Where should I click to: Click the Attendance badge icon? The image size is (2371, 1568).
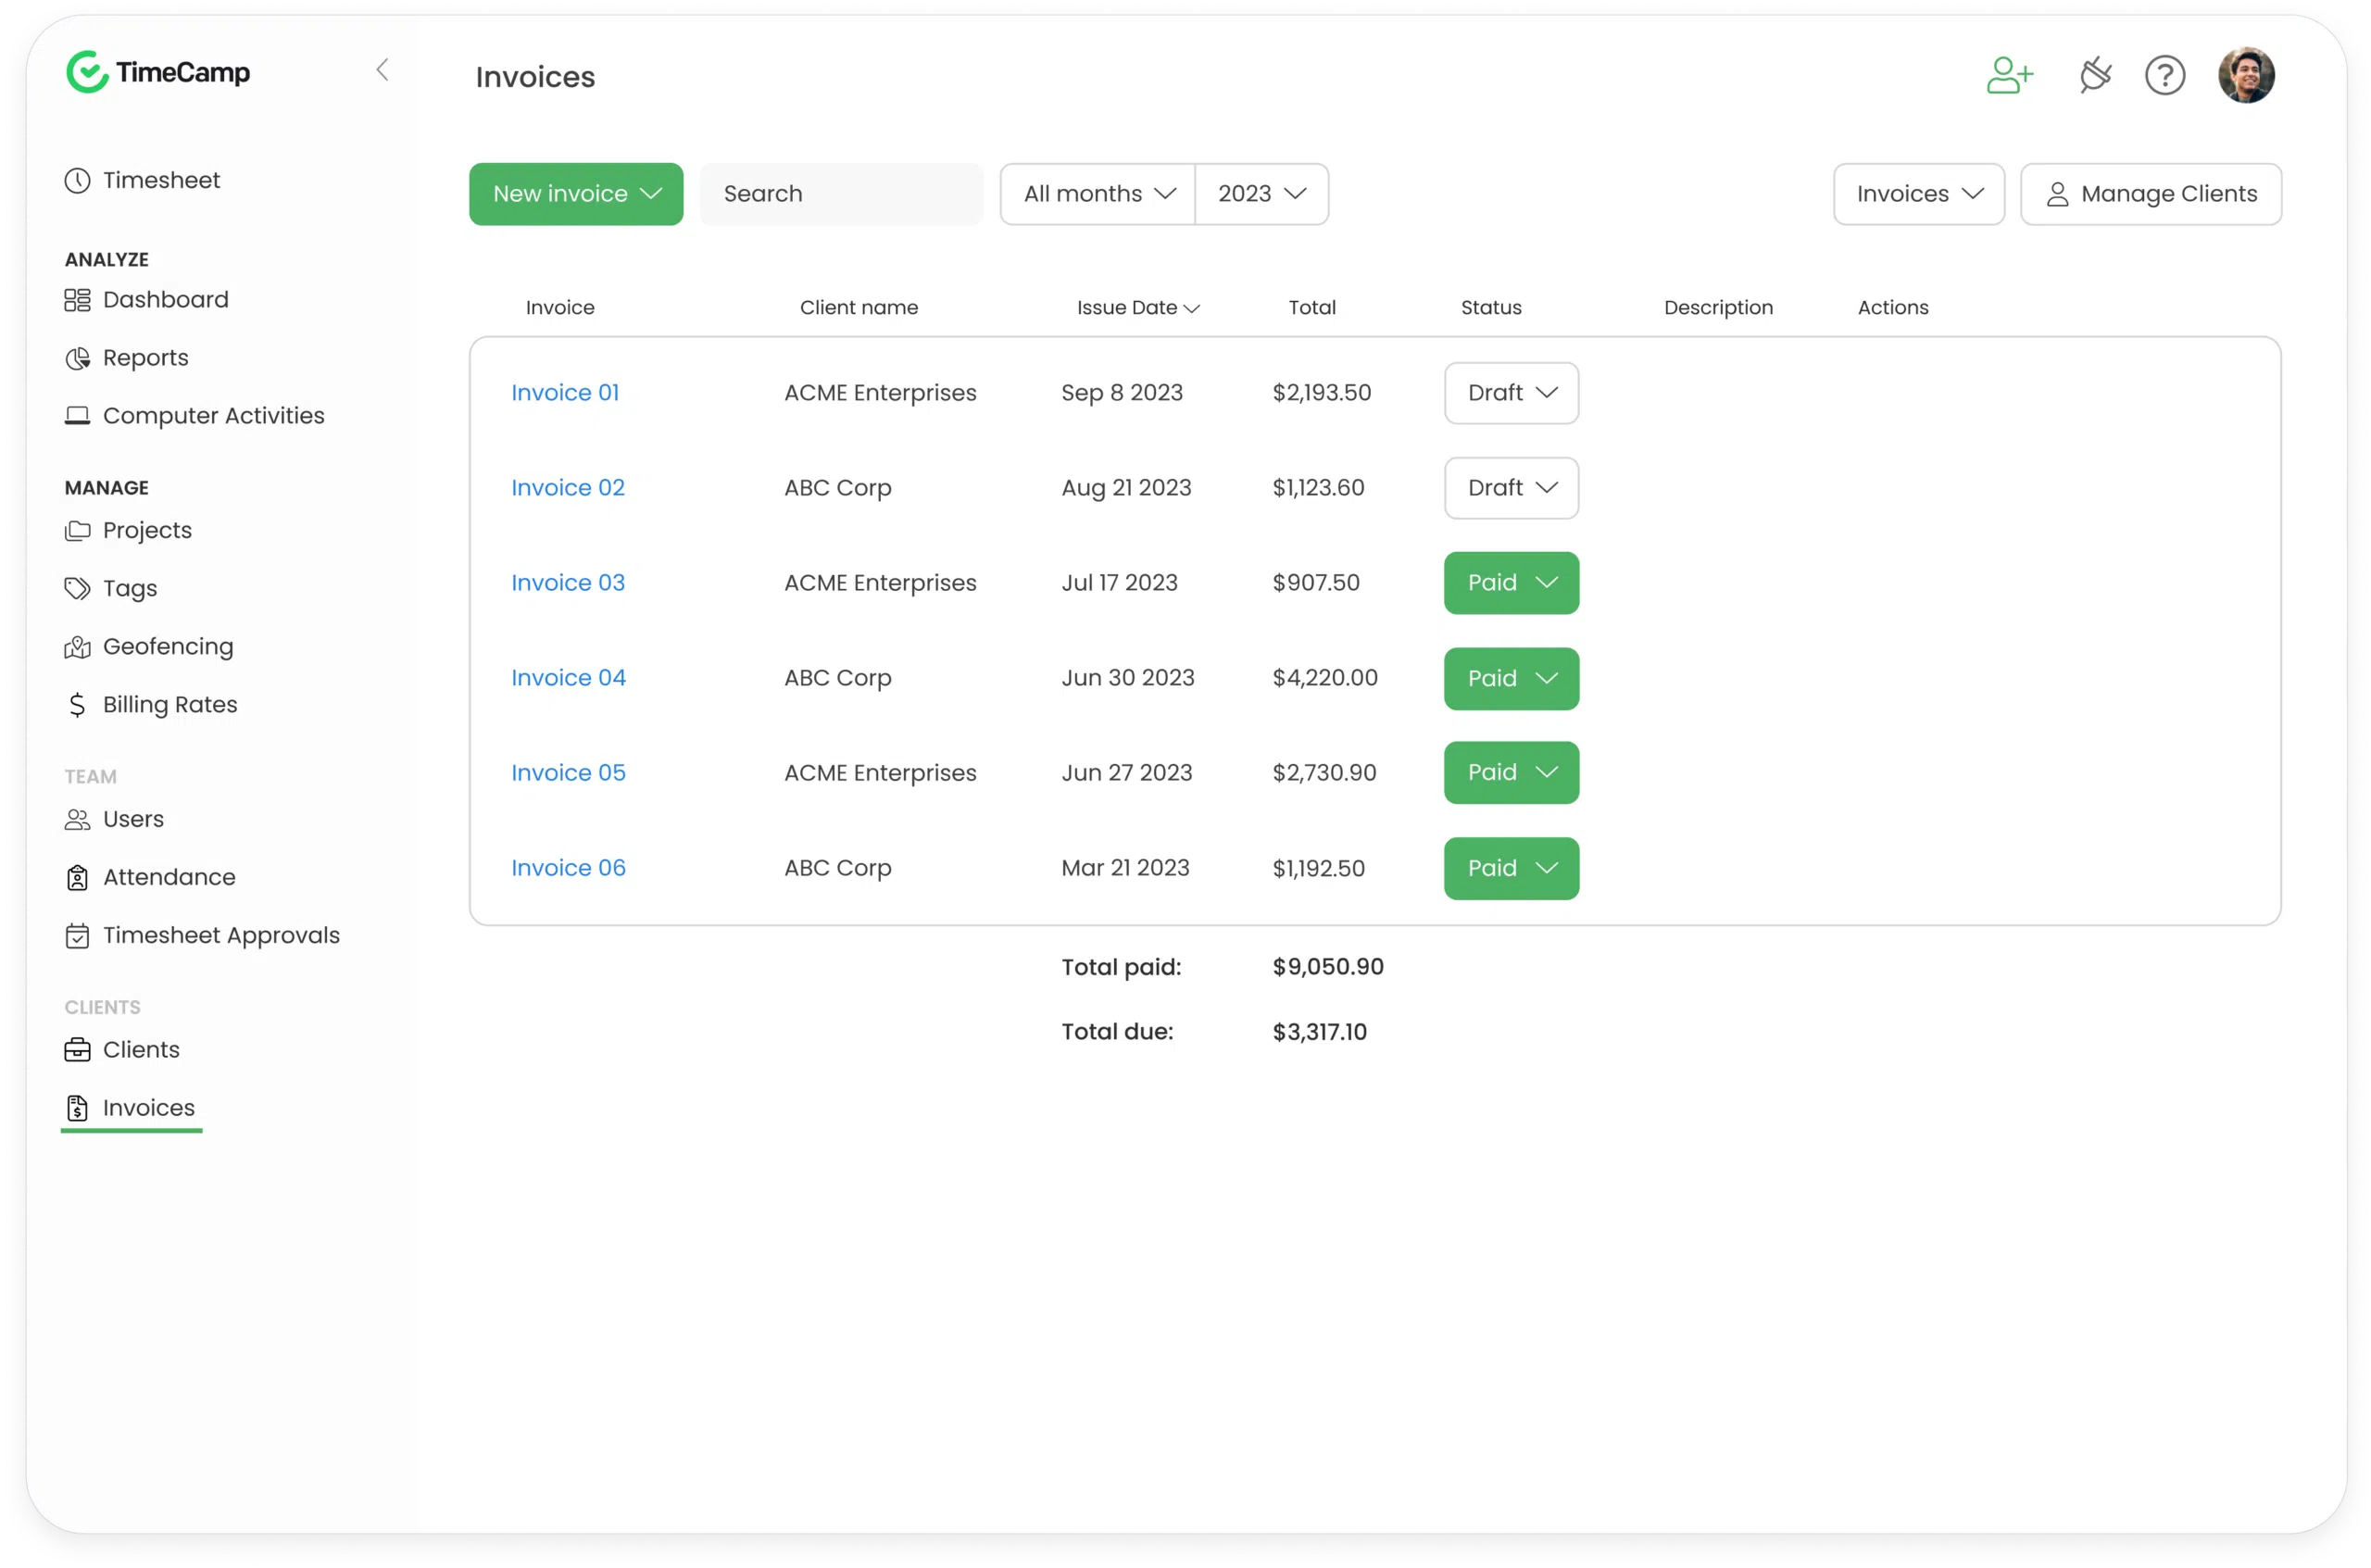click(77, 878)
